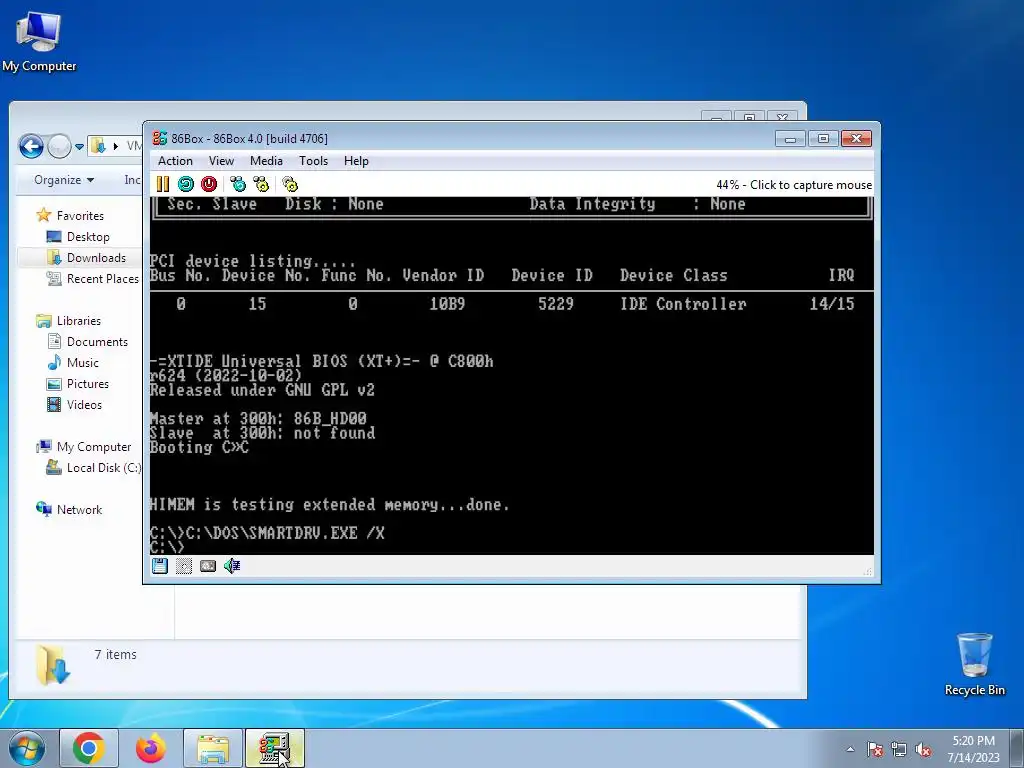Launch Firefox from the taskbar

[151, 748]
